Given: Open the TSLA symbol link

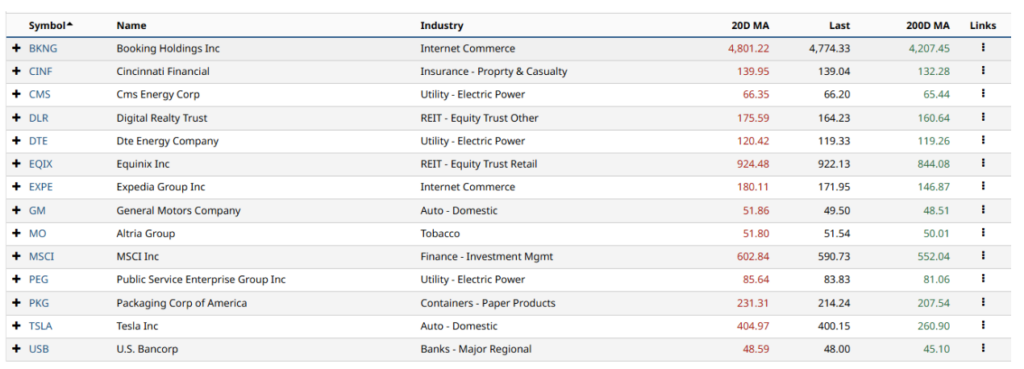Looking at the screenshot, I should (x=40, y=326).
